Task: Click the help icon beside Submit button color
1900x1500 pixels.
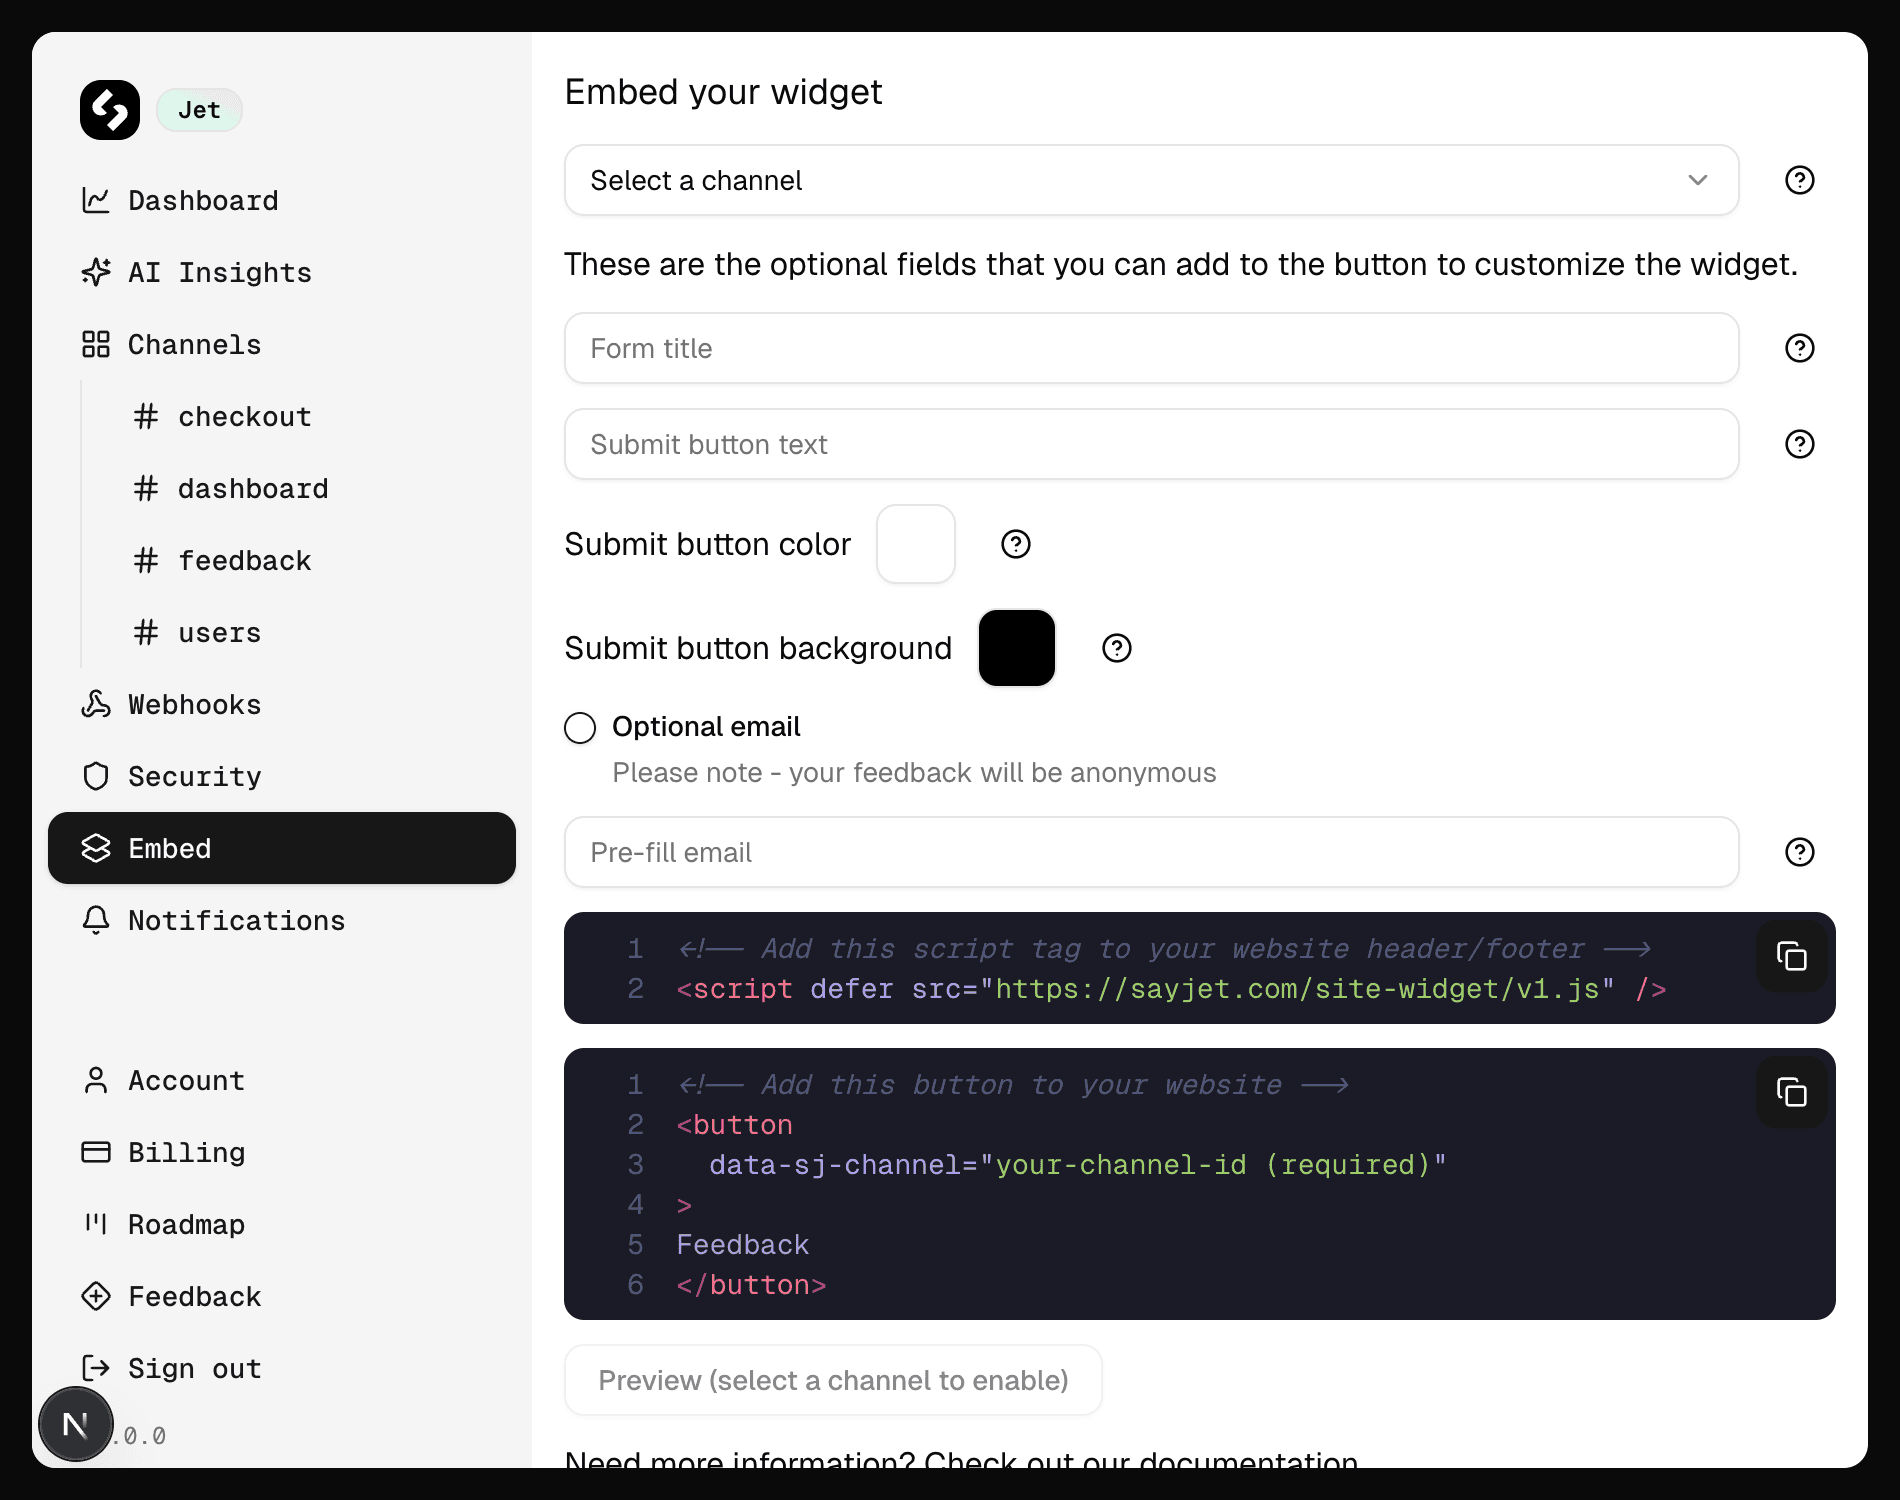Action: point(1016,544)
